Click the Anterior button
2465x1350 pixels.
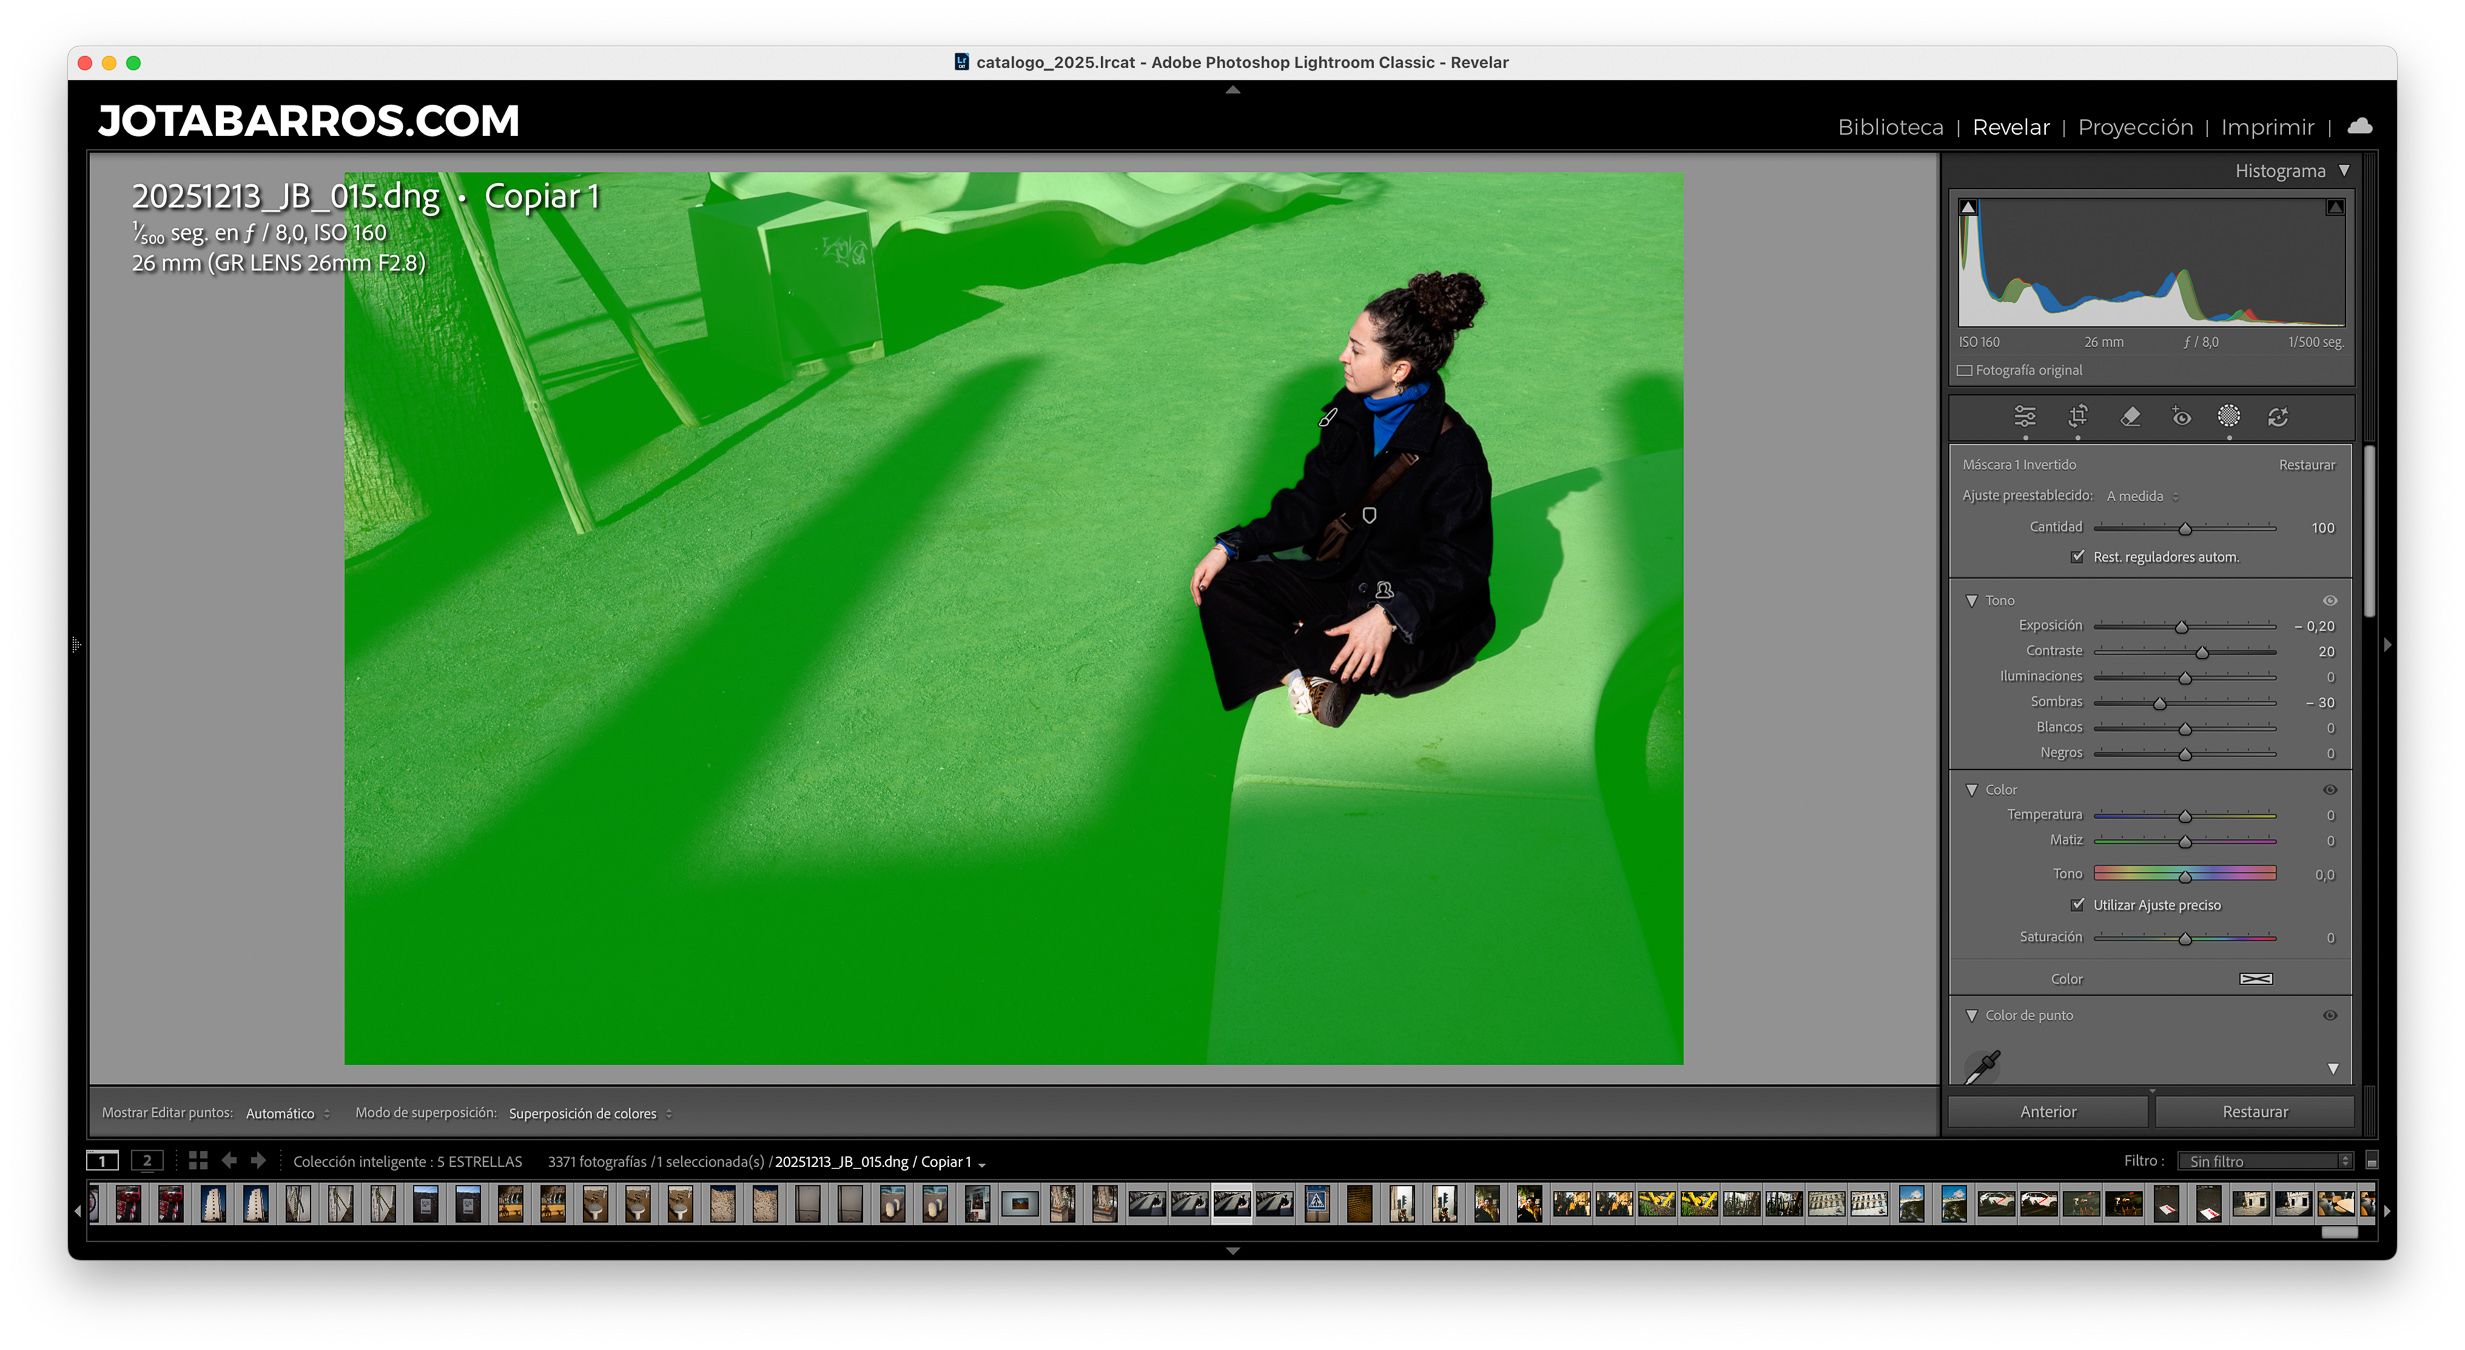(2047, 1112)
